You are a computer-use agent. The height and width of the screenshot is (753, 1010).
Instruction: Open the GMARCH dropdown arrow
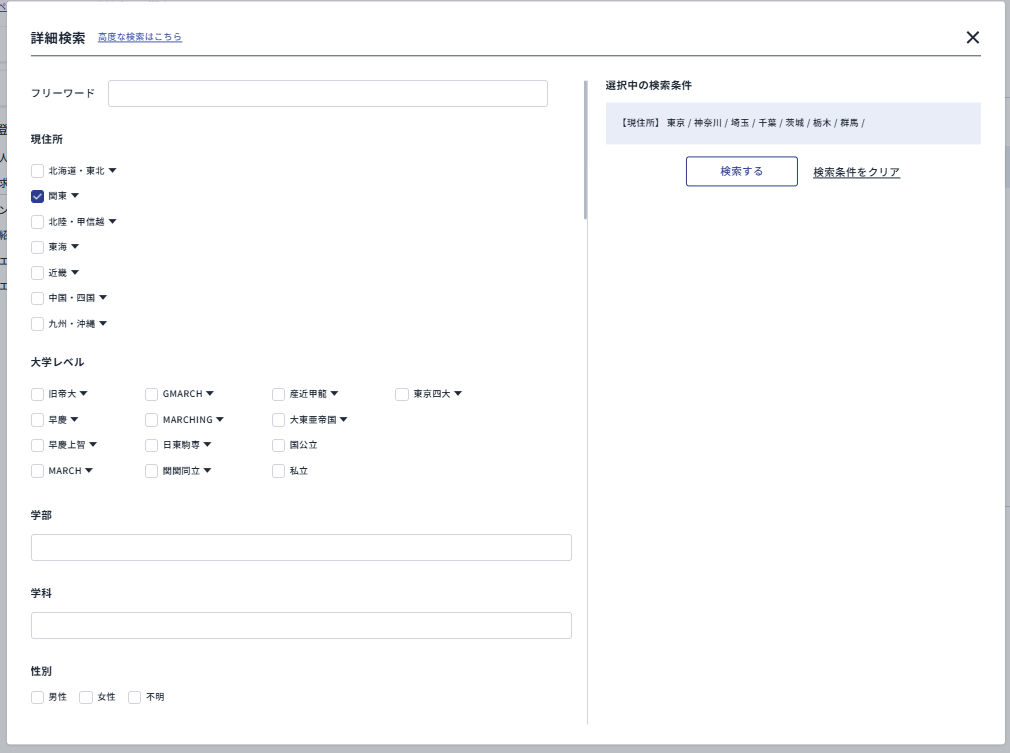click(210, 394)
